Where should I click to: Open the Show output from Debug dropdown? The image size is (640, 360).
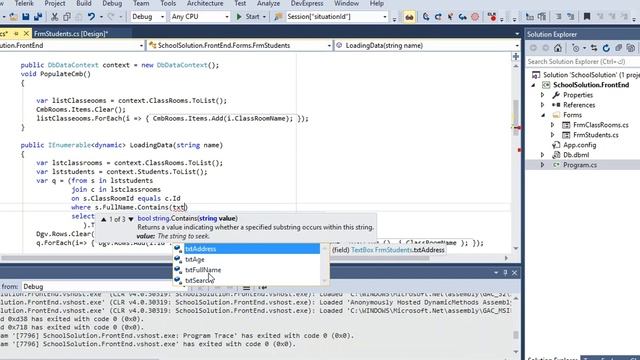click(x=103, y=287)
